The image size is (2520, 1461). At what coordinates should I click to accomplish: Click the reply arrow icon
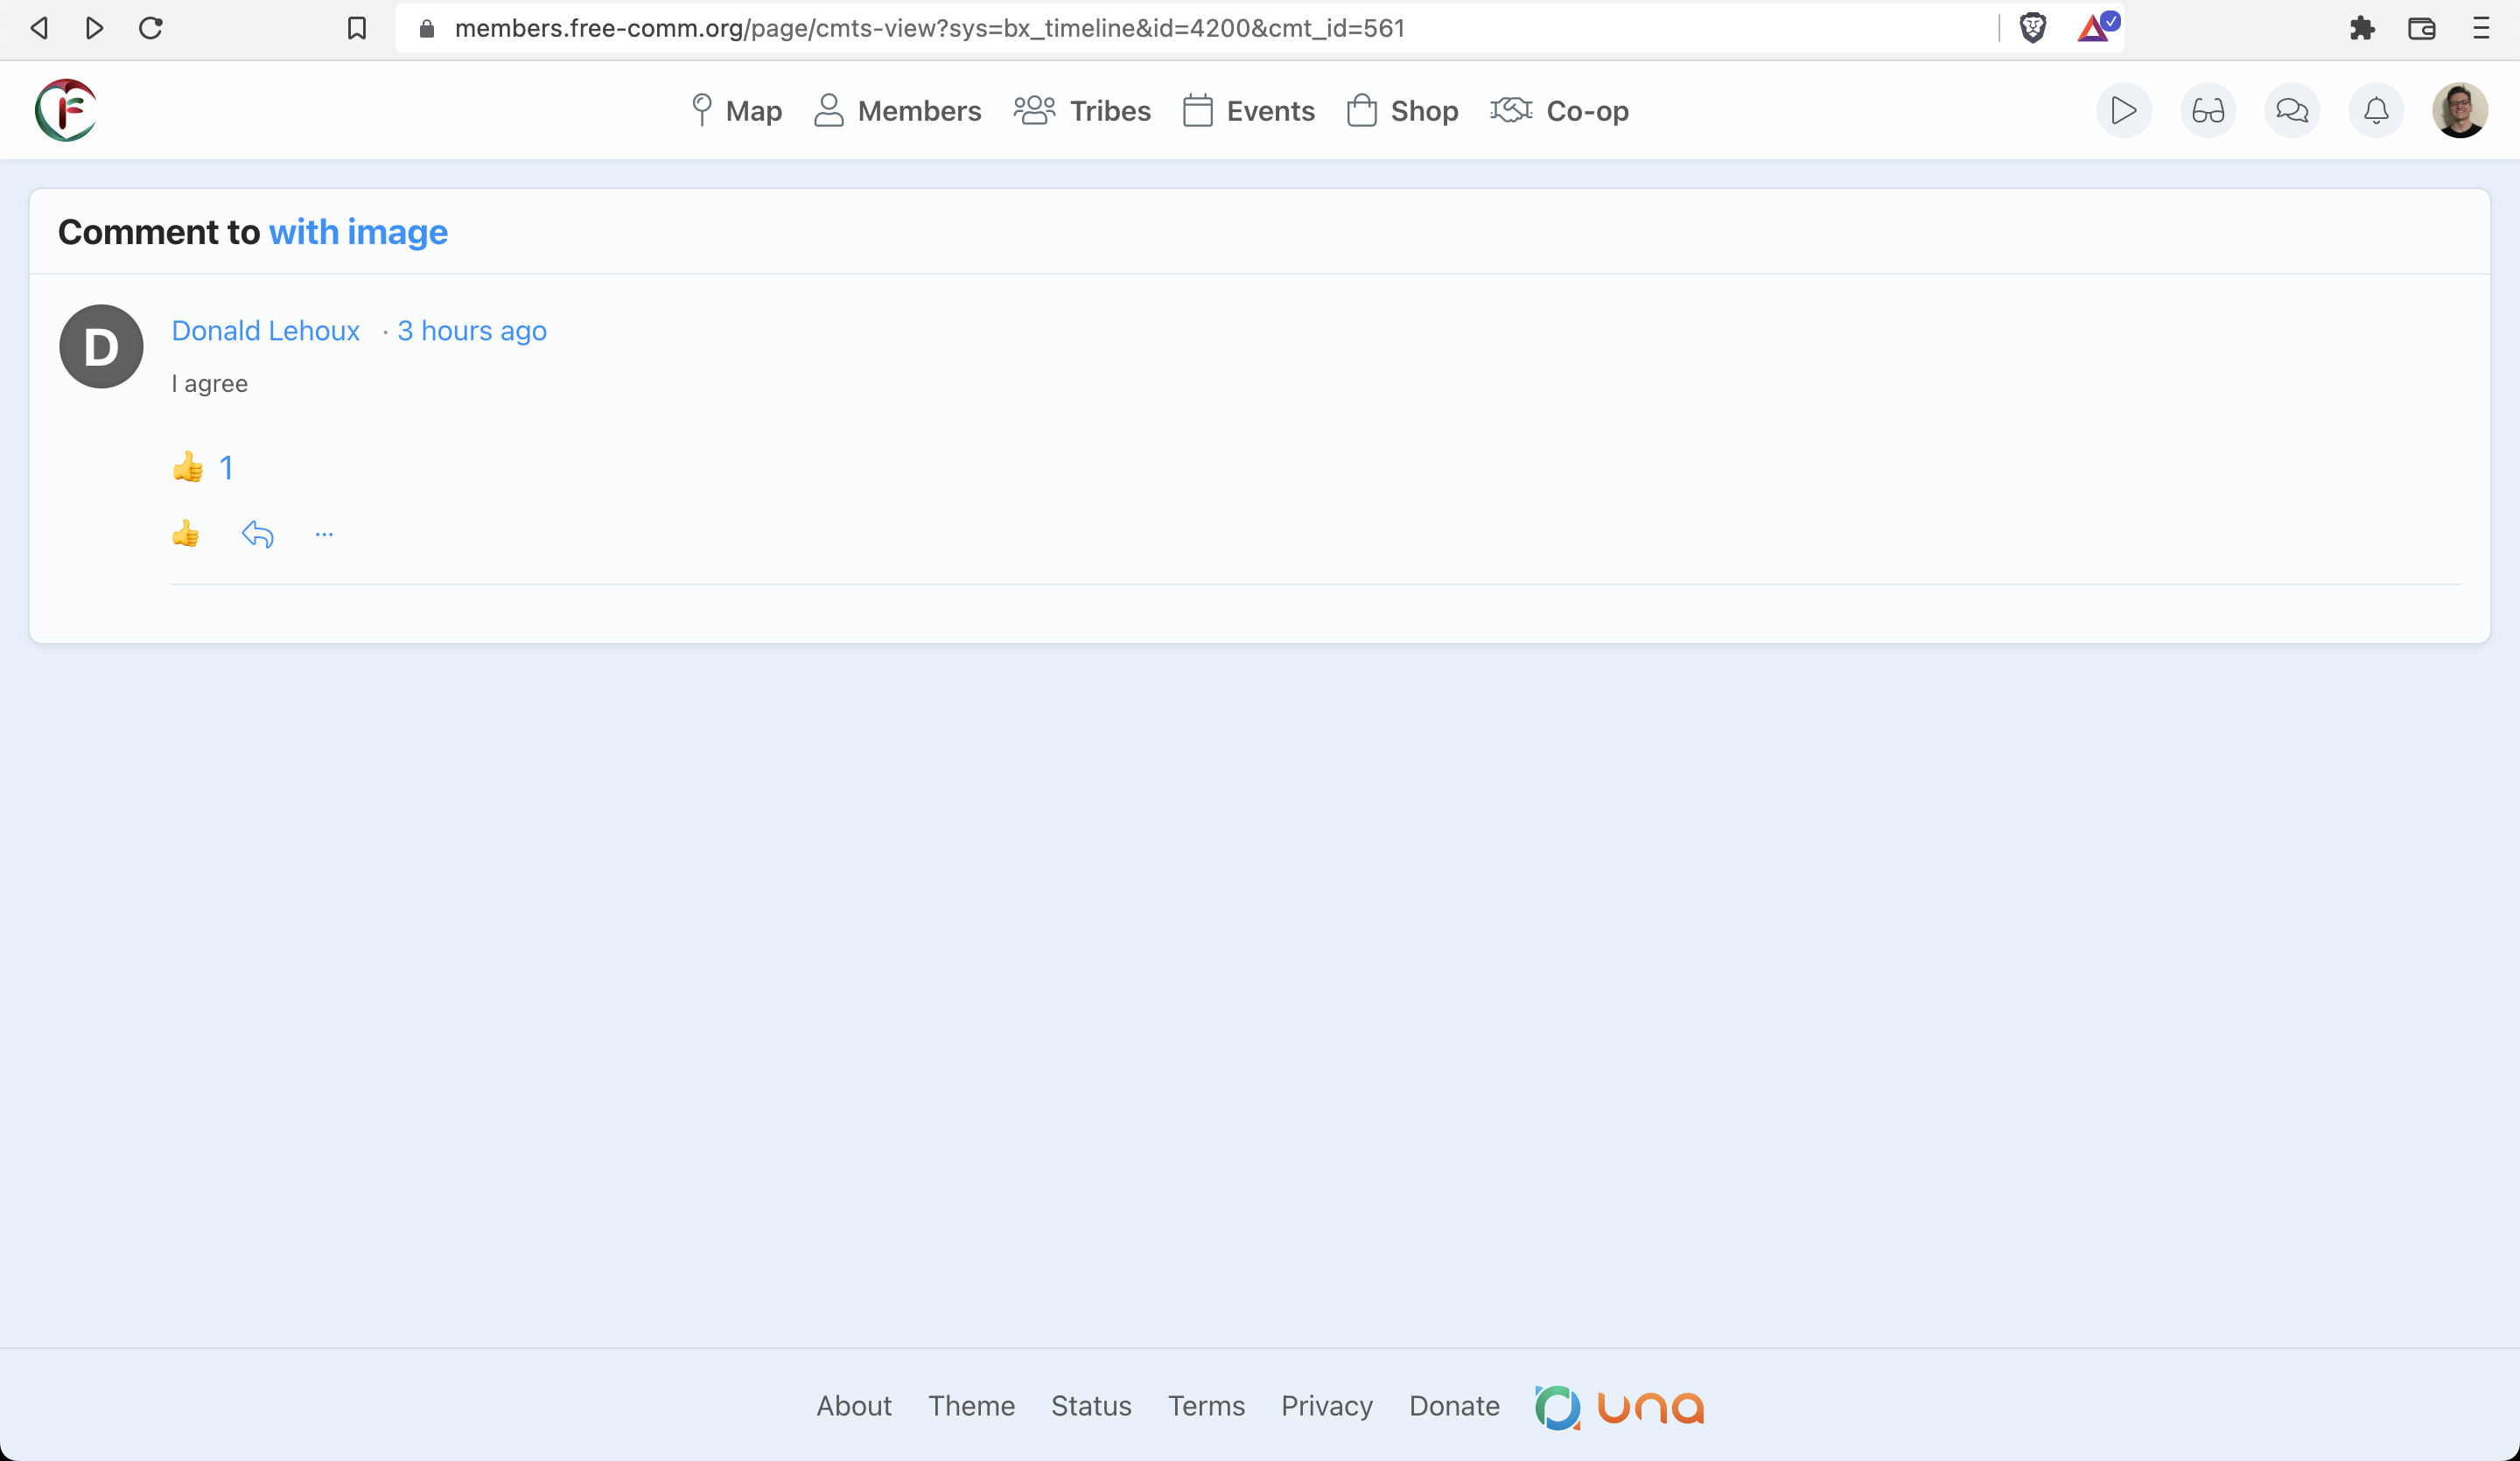257,534
